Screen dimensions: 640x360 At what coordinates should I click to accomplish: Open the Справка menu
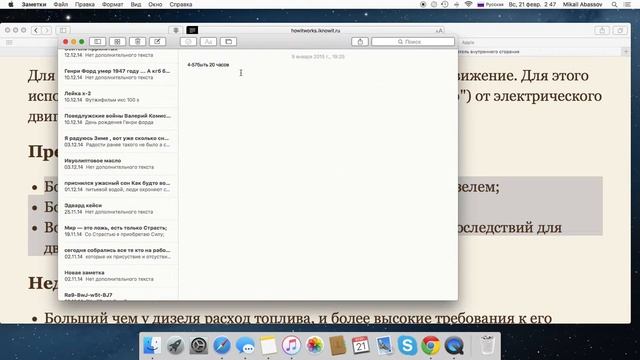[x=181, y=4]
